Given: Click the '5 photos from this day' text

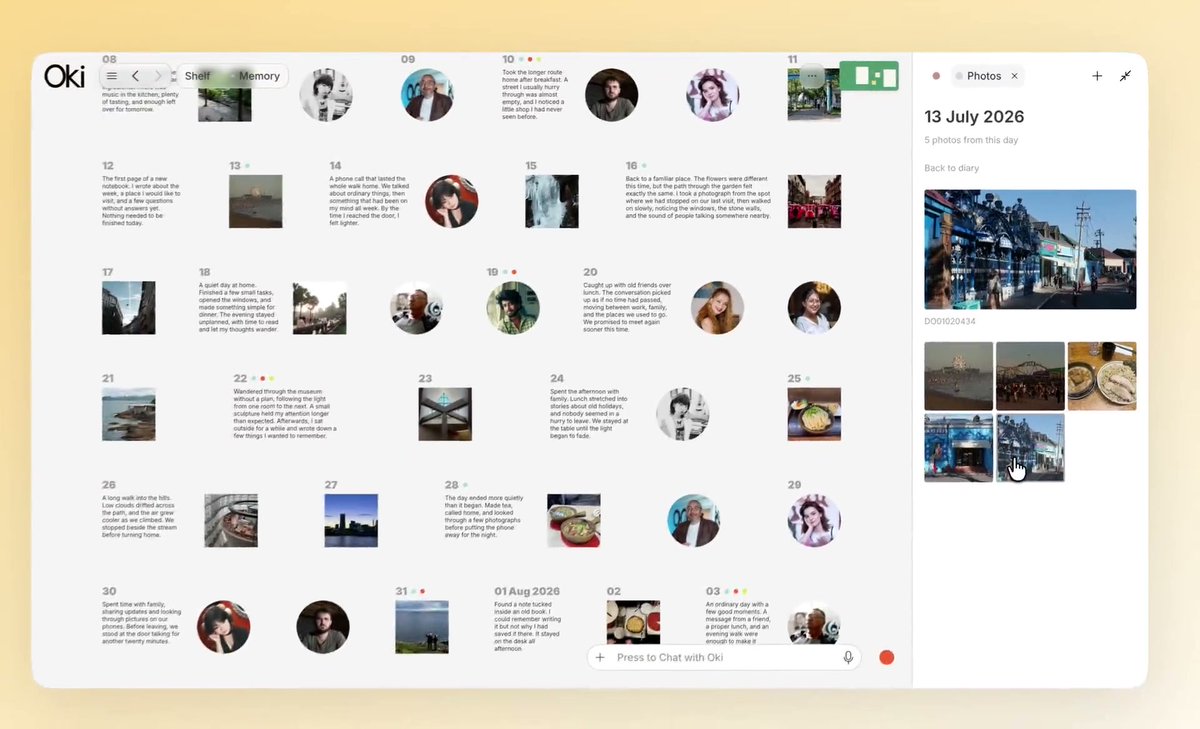Looking at the screenshot, I should 971,140.
